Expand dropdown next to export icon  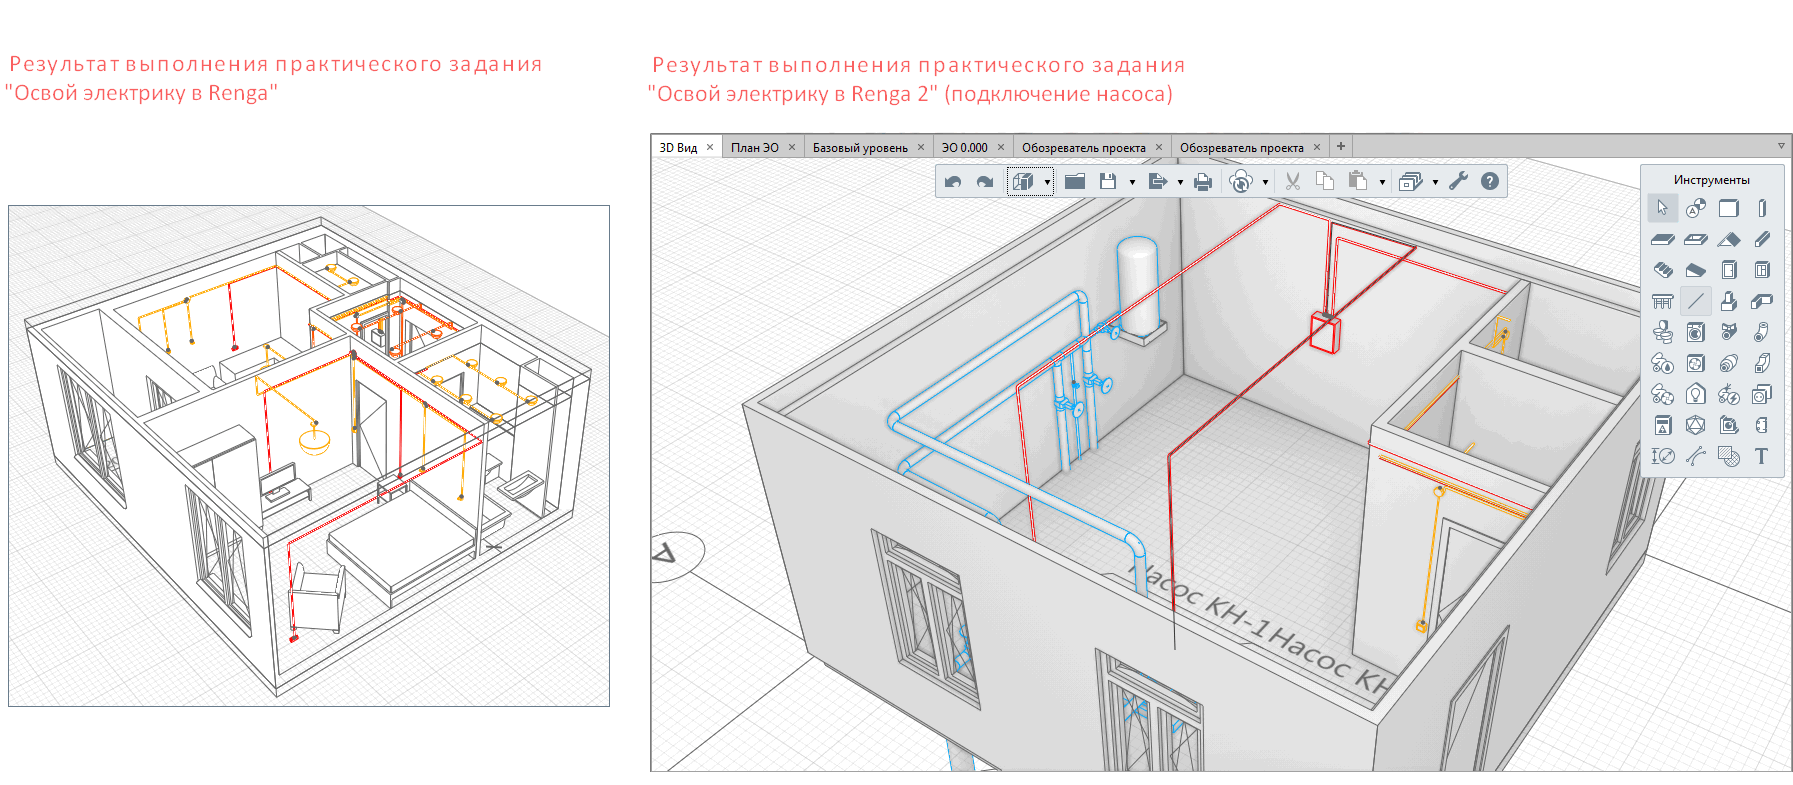coord(1180,182)
